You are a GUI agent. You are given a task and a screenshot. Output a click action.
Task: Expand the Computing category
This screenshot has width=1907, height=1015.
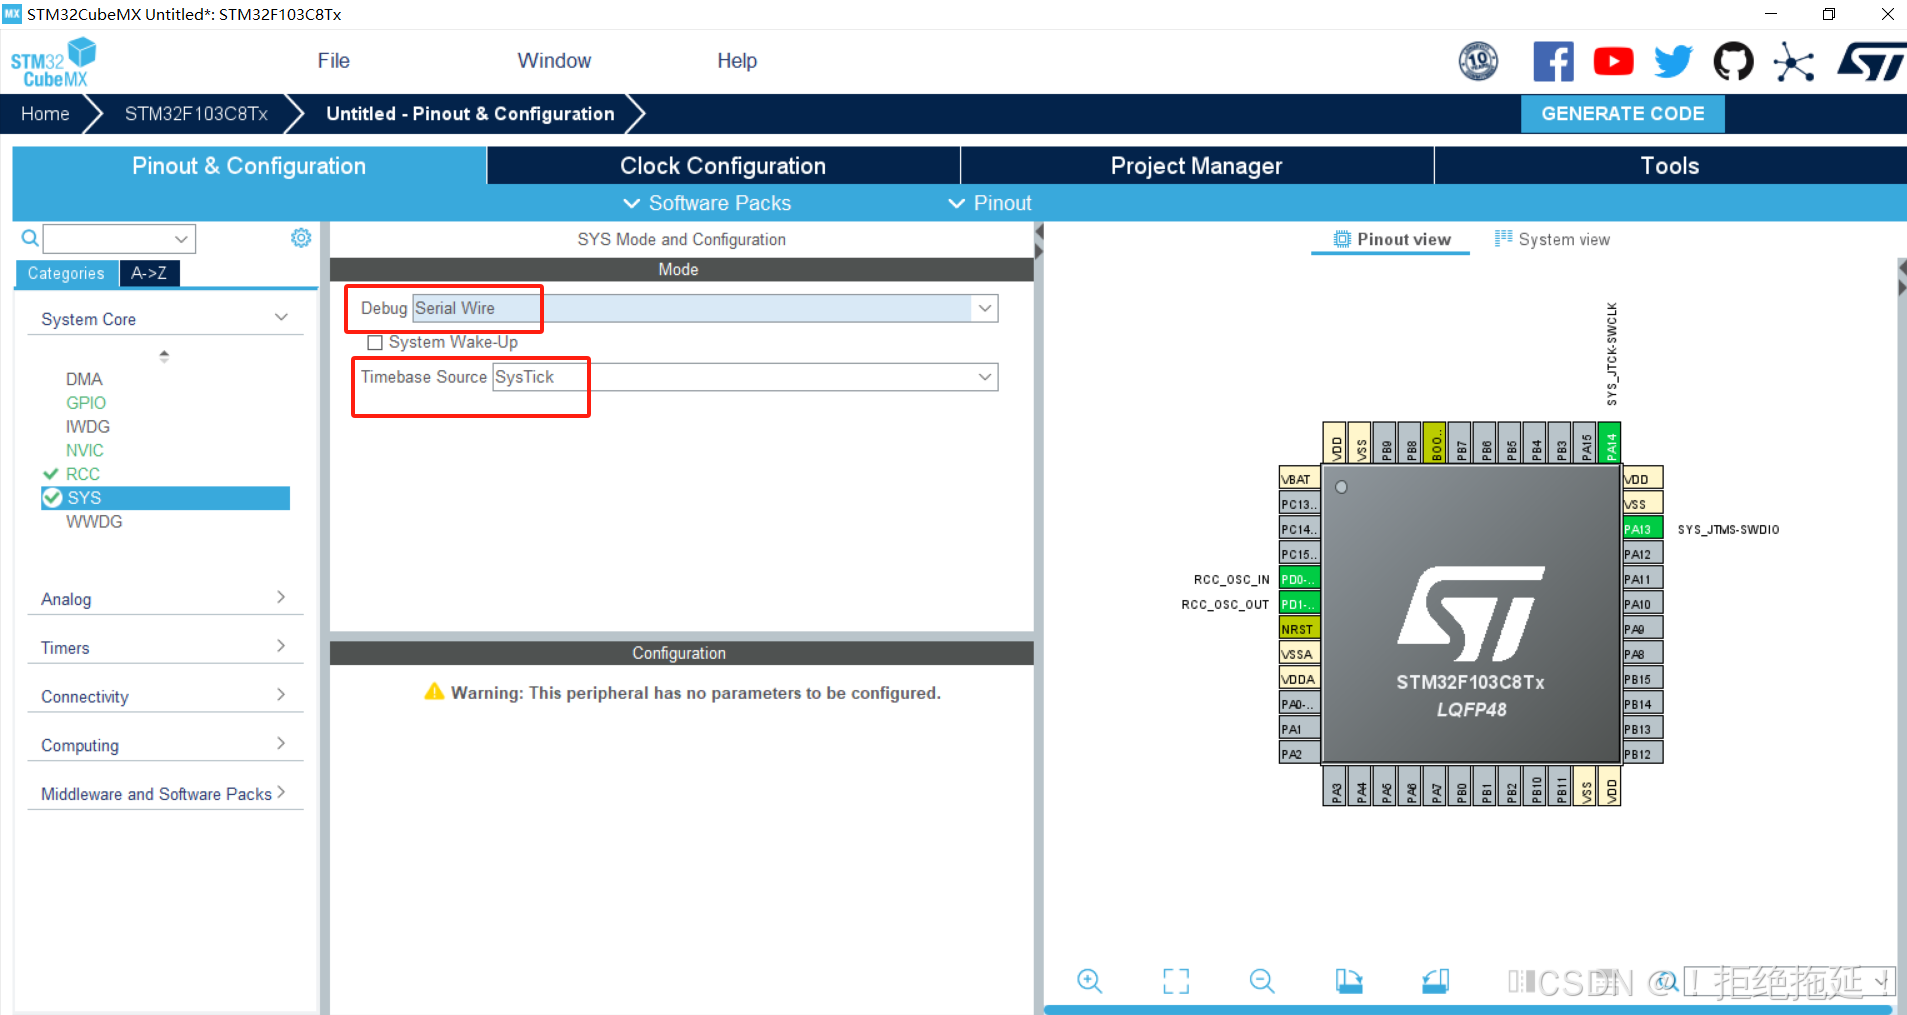tap(281, 744)
